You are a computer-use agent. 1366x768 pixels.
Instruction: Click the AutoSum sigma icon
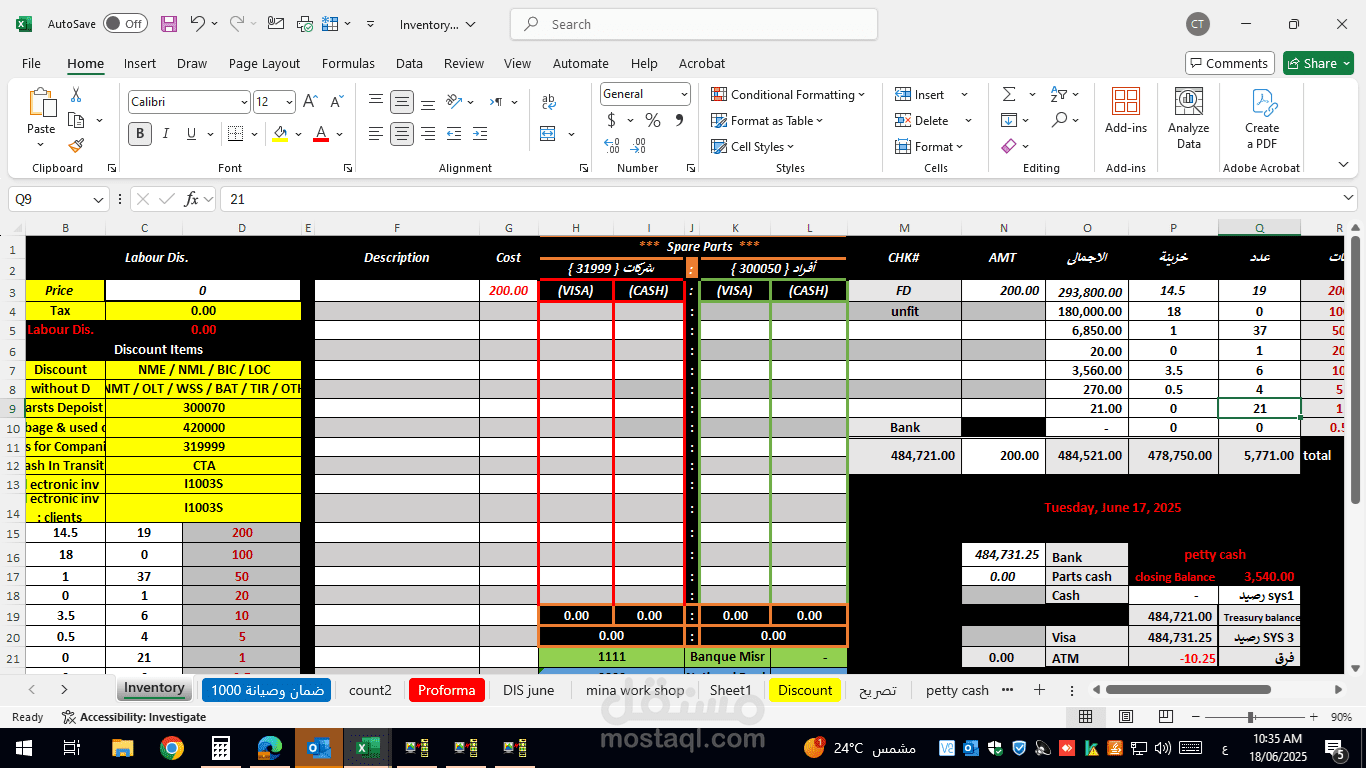click(1009, 94)
